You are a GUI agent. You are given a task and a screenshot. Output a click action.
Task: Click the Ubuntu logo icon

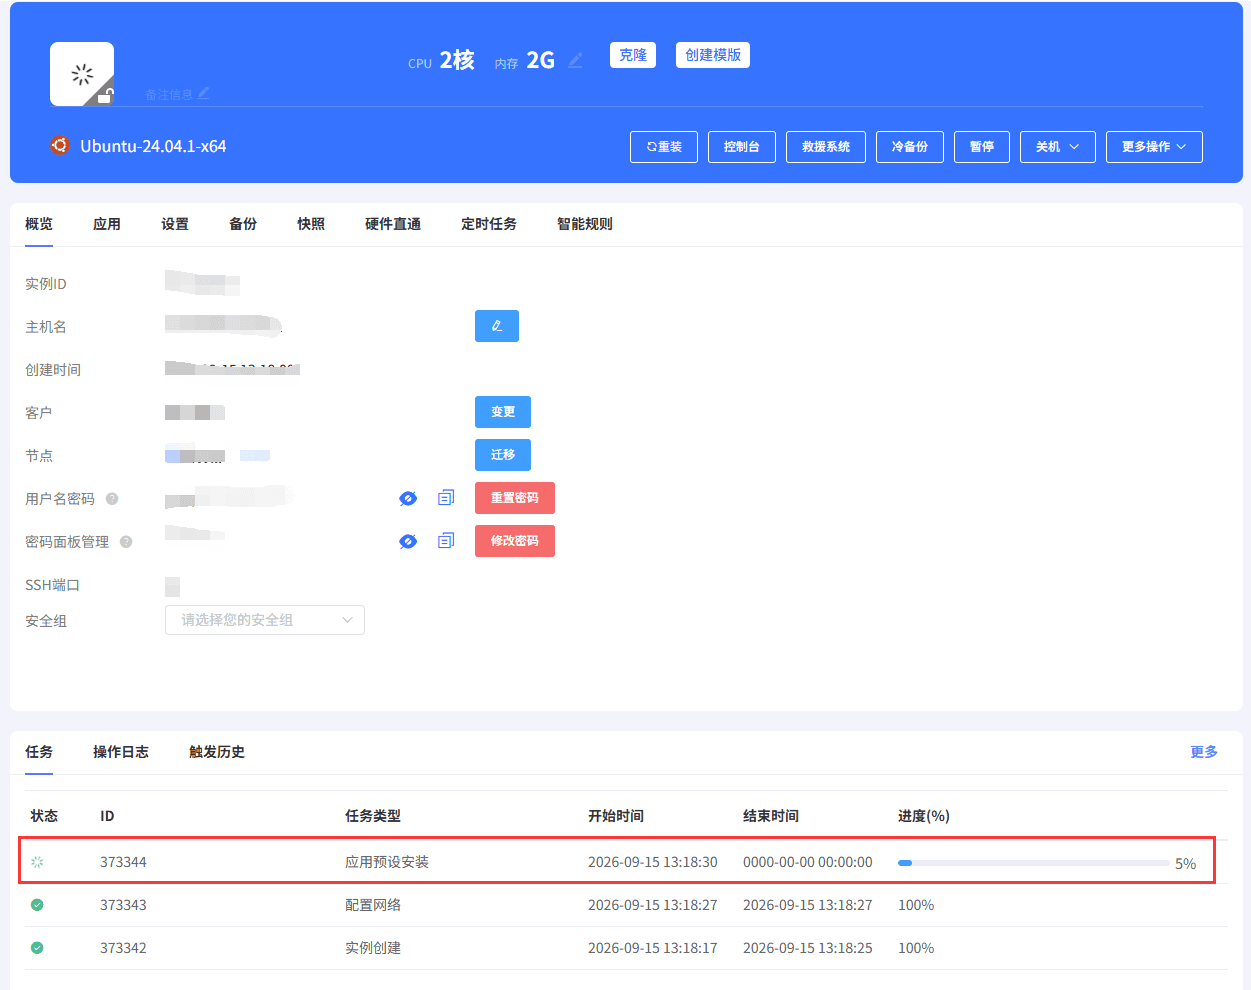tap(60, 145)
